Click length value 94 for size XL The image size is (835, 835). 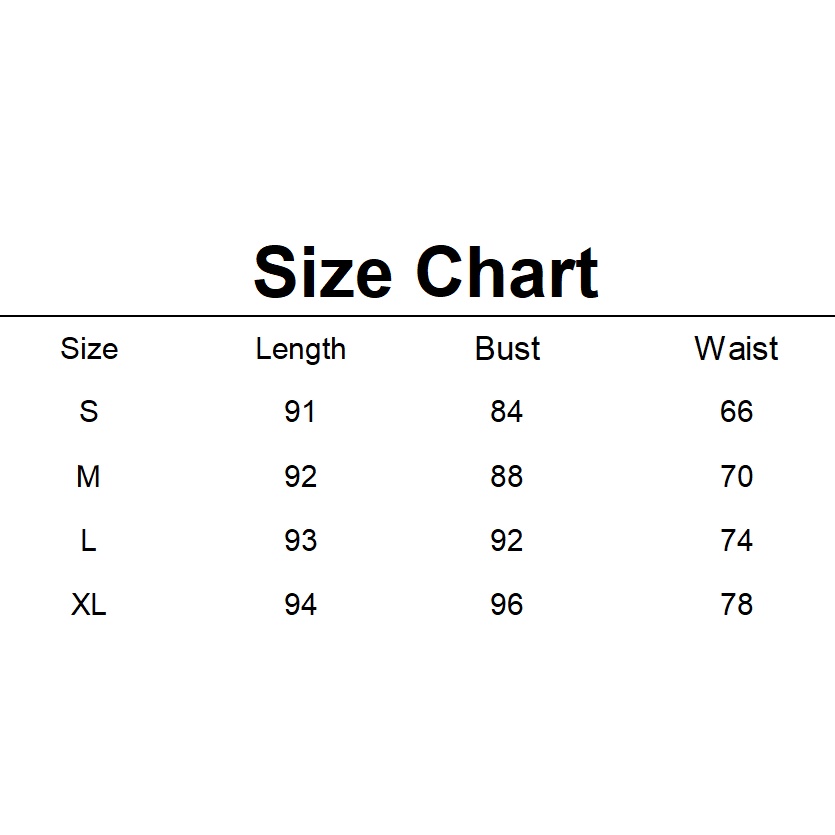300,605
